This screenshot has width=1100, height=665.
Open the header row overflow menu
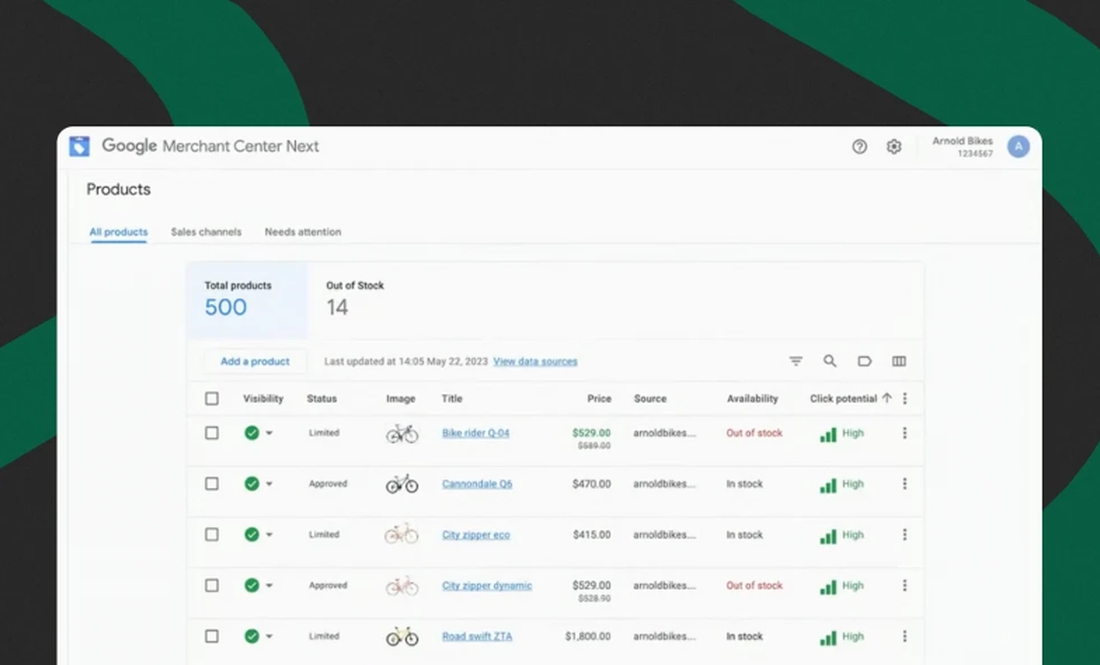tap(905, 398)
